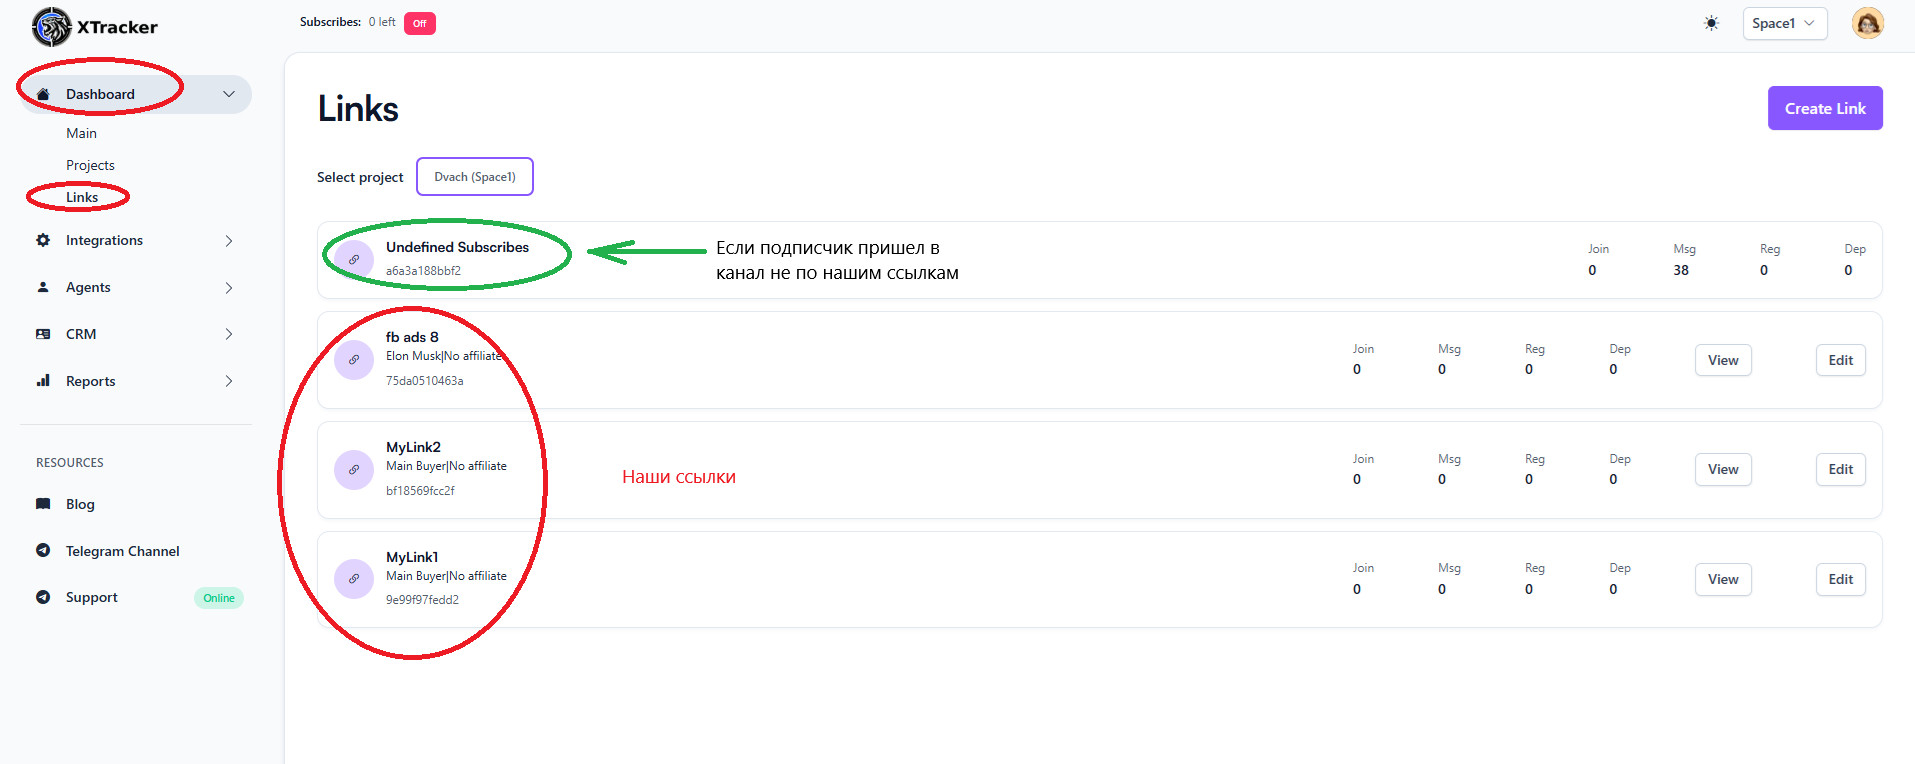This screenshot has height=764, width=1915.
Task: Open the user avatar profile
Action: pos(1867,23)
